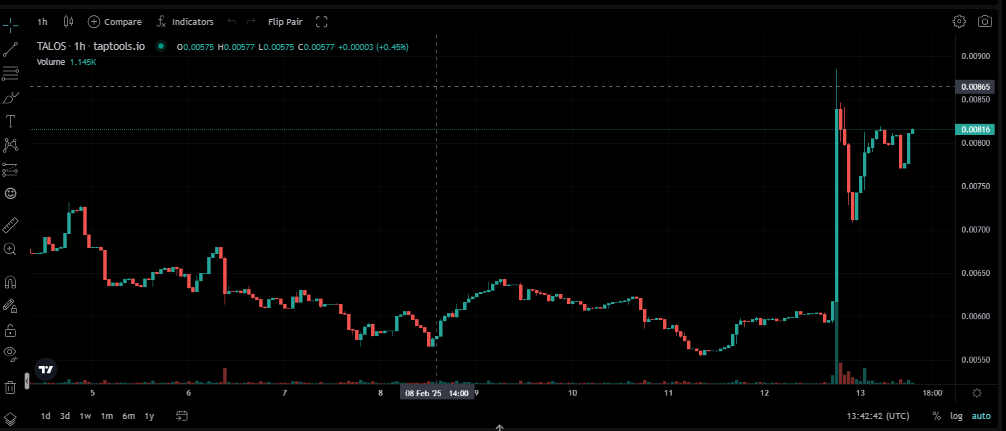Open the 1h time interval selector
This screenshot has width=1006, height=431.
(42, 22)
